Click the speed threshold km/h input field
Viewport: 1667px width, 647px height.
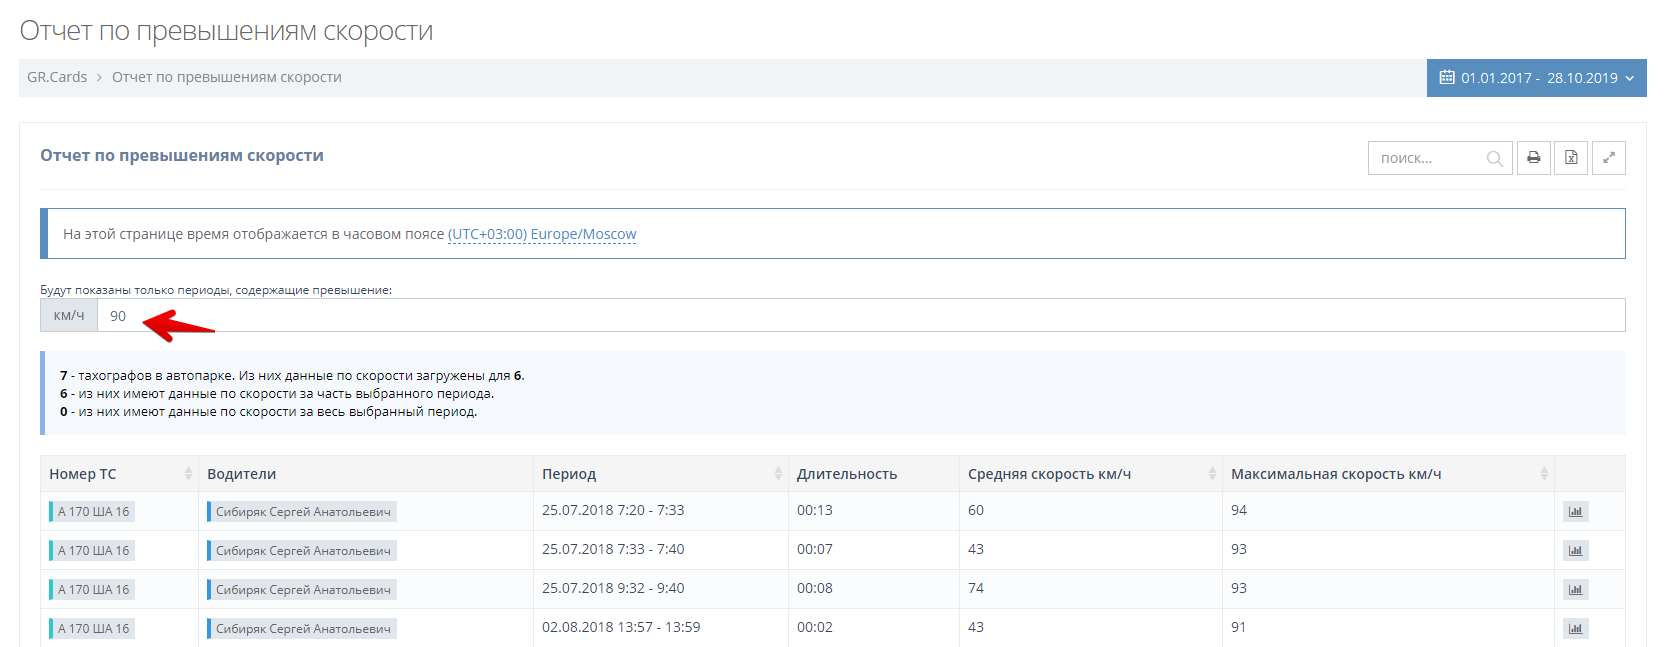(x=860, y=316)
